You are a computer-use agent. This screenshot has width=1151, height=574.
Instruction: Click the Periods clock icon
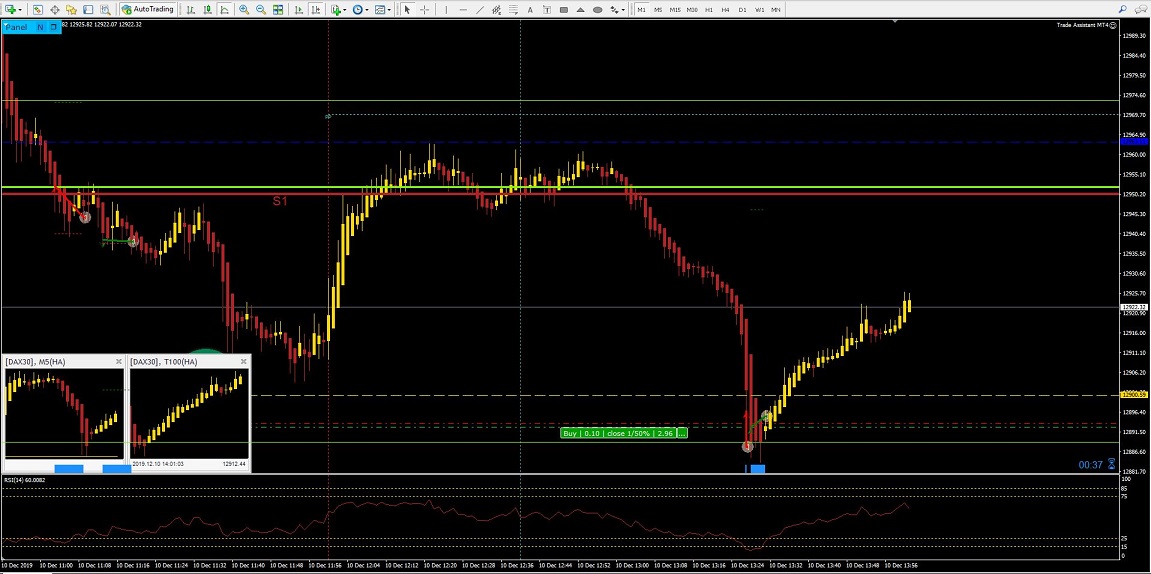(357, 10)
